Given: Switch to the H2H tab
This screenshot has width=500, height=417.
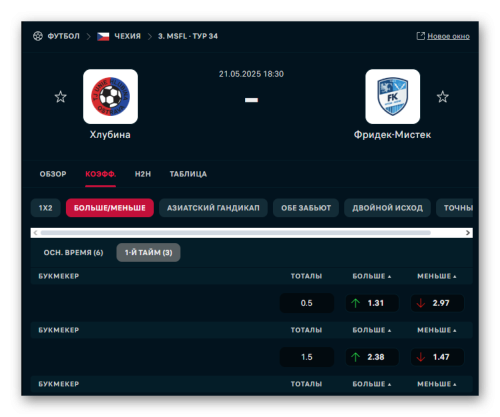Looking at the screenshot, I should 143,174.
